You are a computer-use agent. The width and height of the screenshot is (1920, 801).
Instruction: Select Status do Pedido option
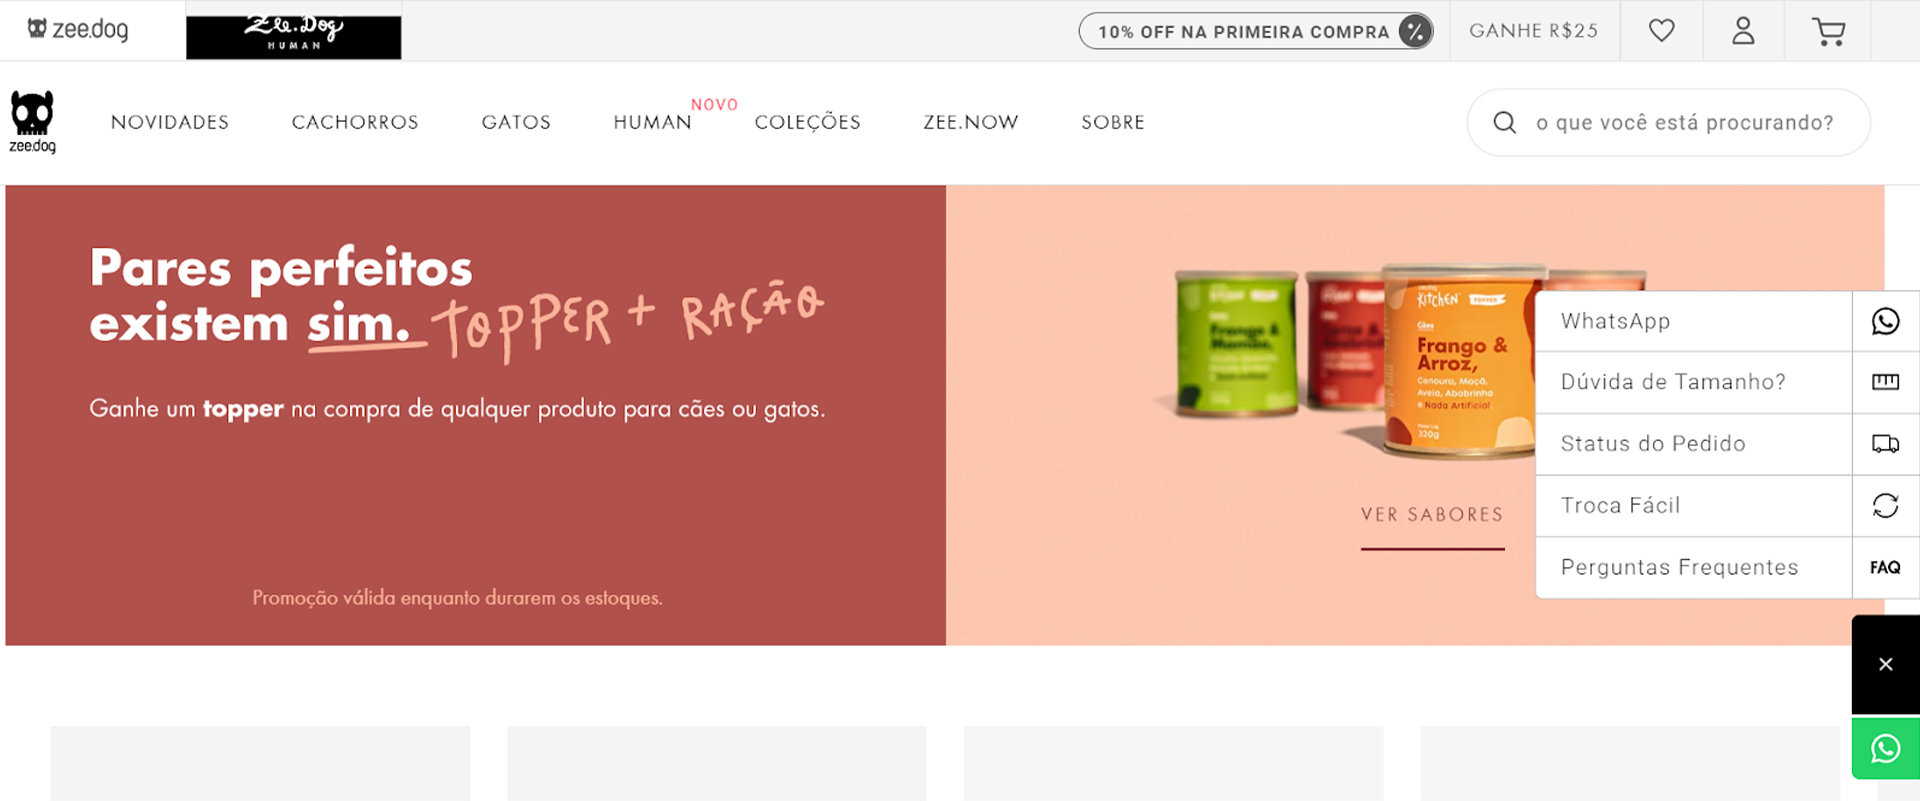click(1694, 444)
